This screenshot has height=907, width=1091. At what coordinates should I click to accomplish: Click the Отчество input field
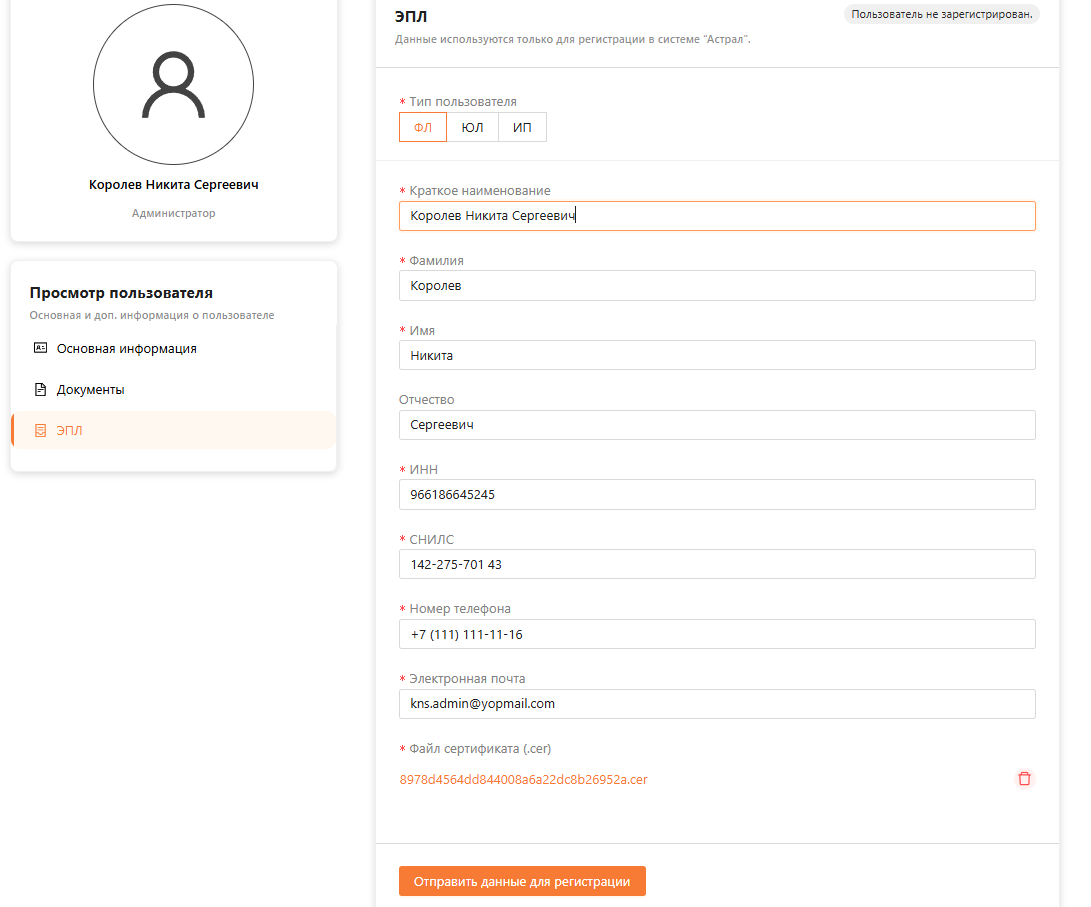(x=716, y=425)
